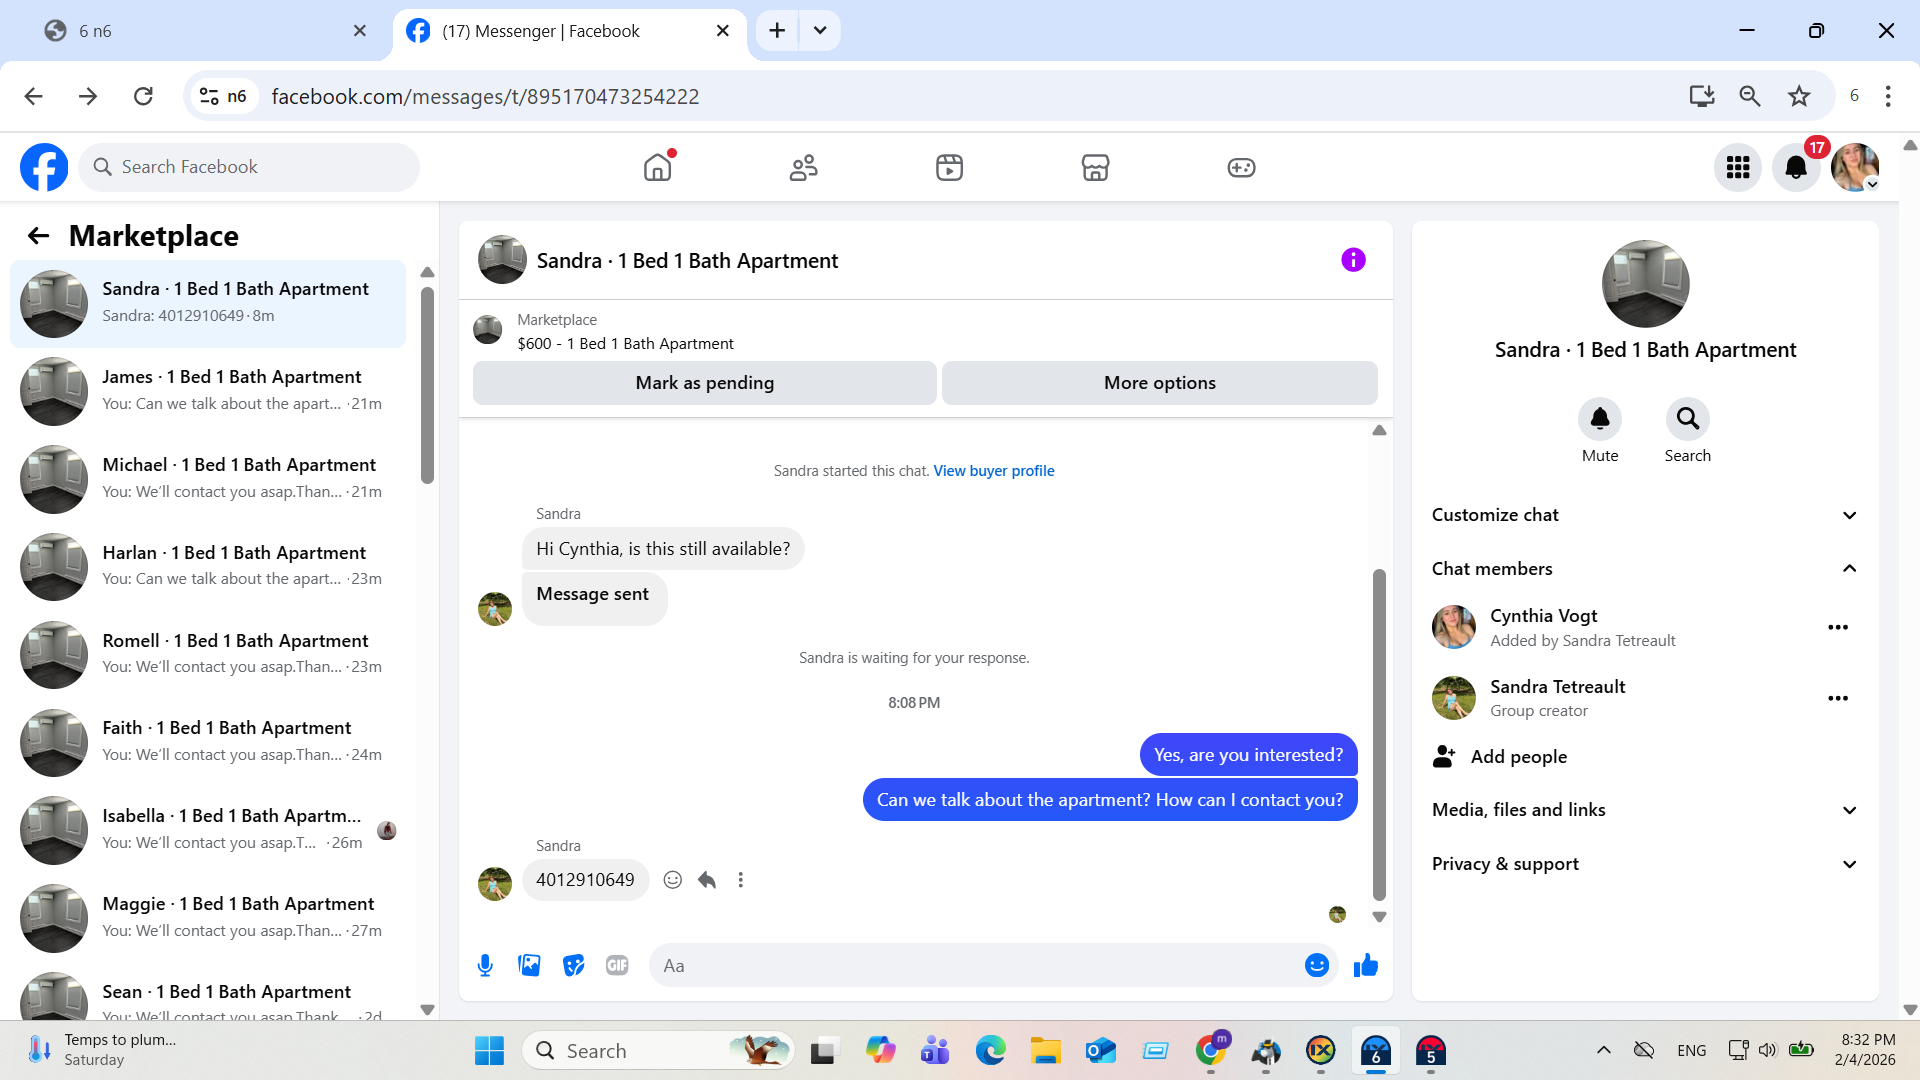This screenshot has width=1920, height=1080.
Task: Open emoji picker in message box
Action: (x=1316, y=965)
